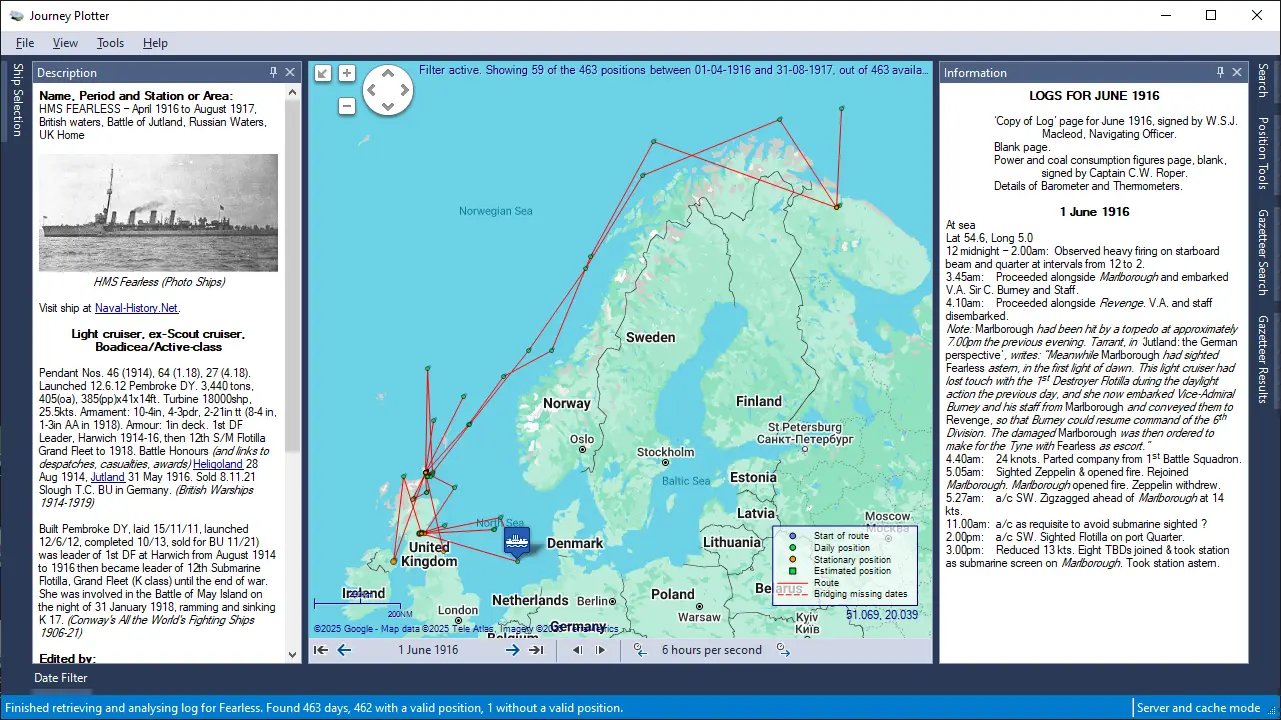This screenshot has height=720, width=1281.
Task: Jump to last position in route
Action: point(536,650)
